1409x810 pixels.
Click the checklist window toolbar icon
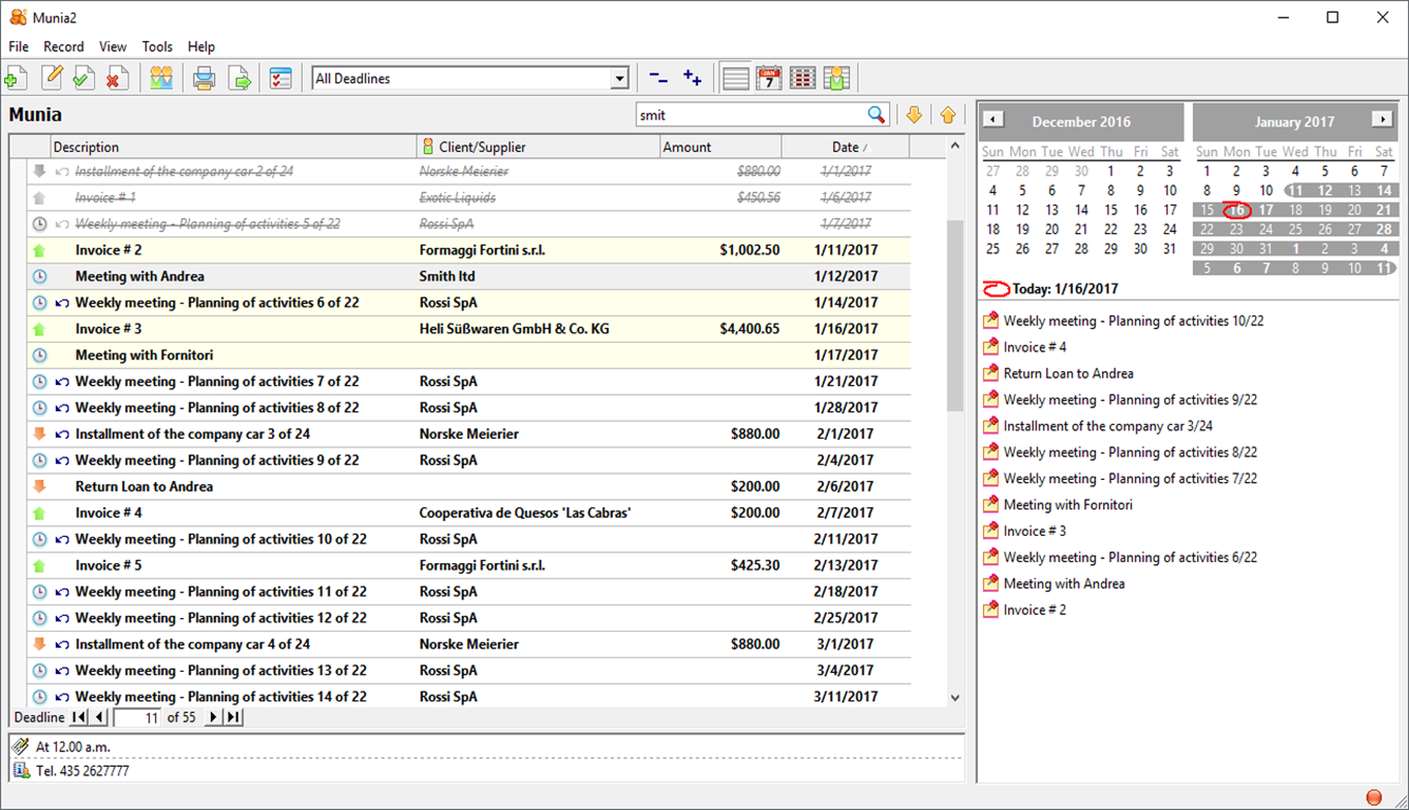280,78
